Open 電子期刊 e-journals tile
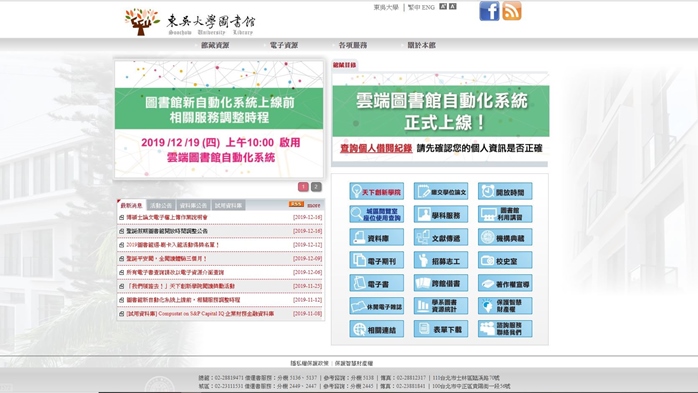 (x=377, y=260)
